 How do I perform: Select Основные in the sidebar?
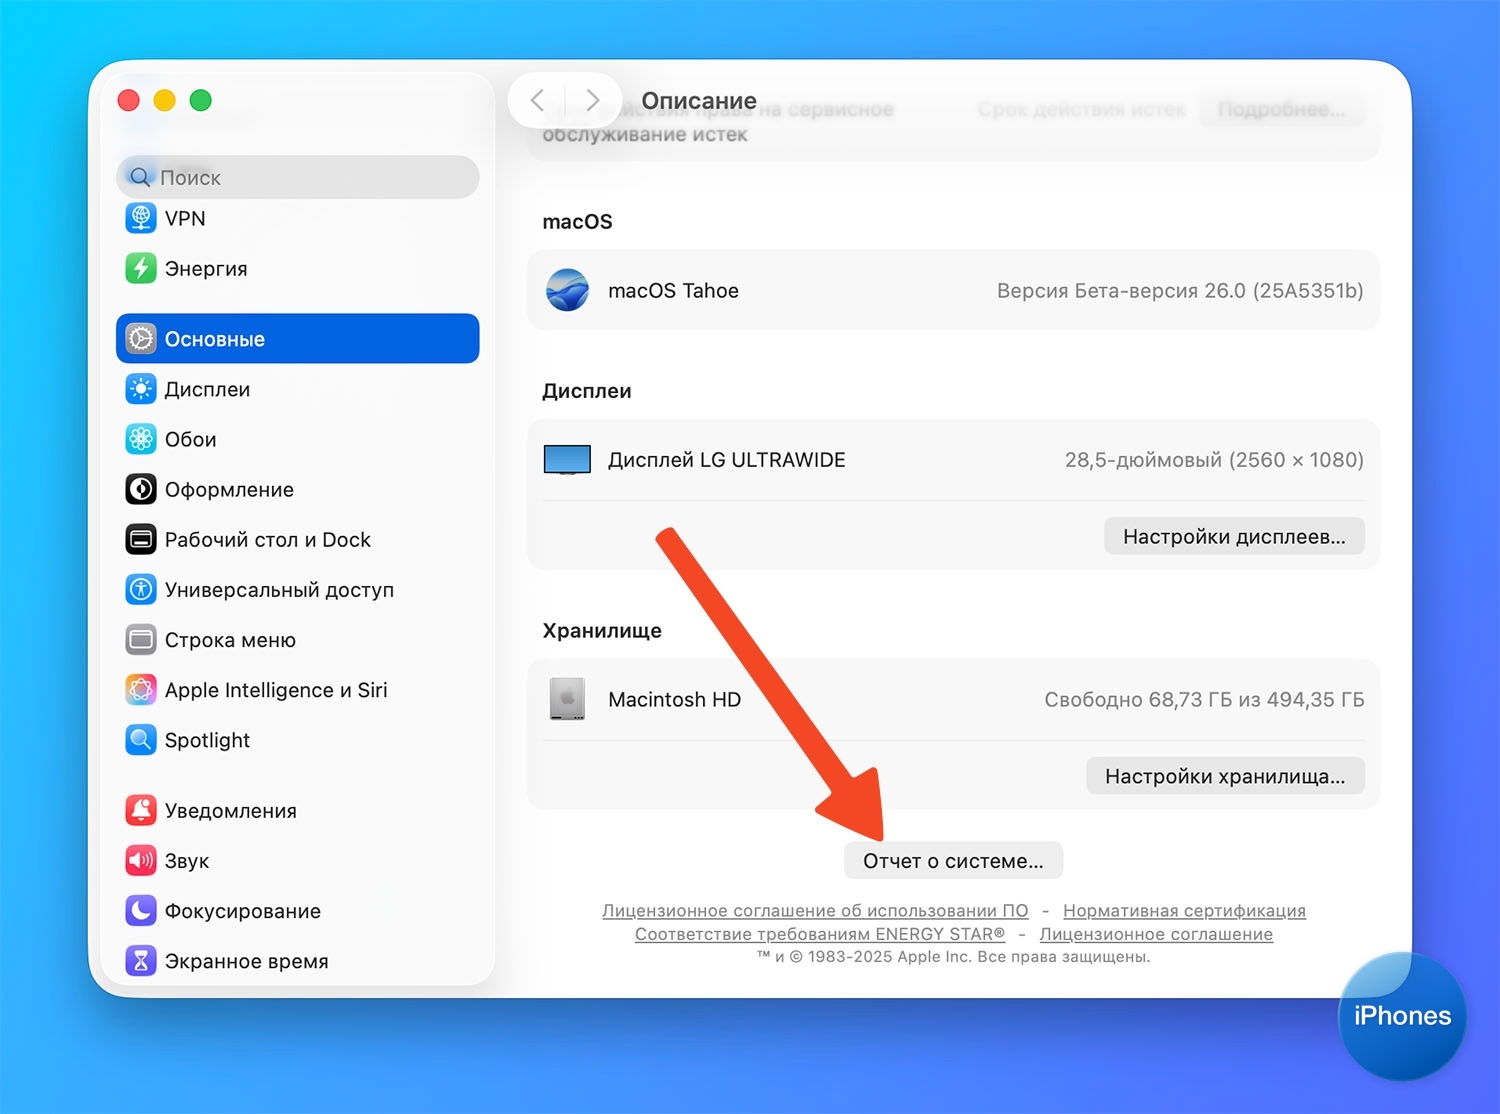pyautogui.click(x=298, y=339)
